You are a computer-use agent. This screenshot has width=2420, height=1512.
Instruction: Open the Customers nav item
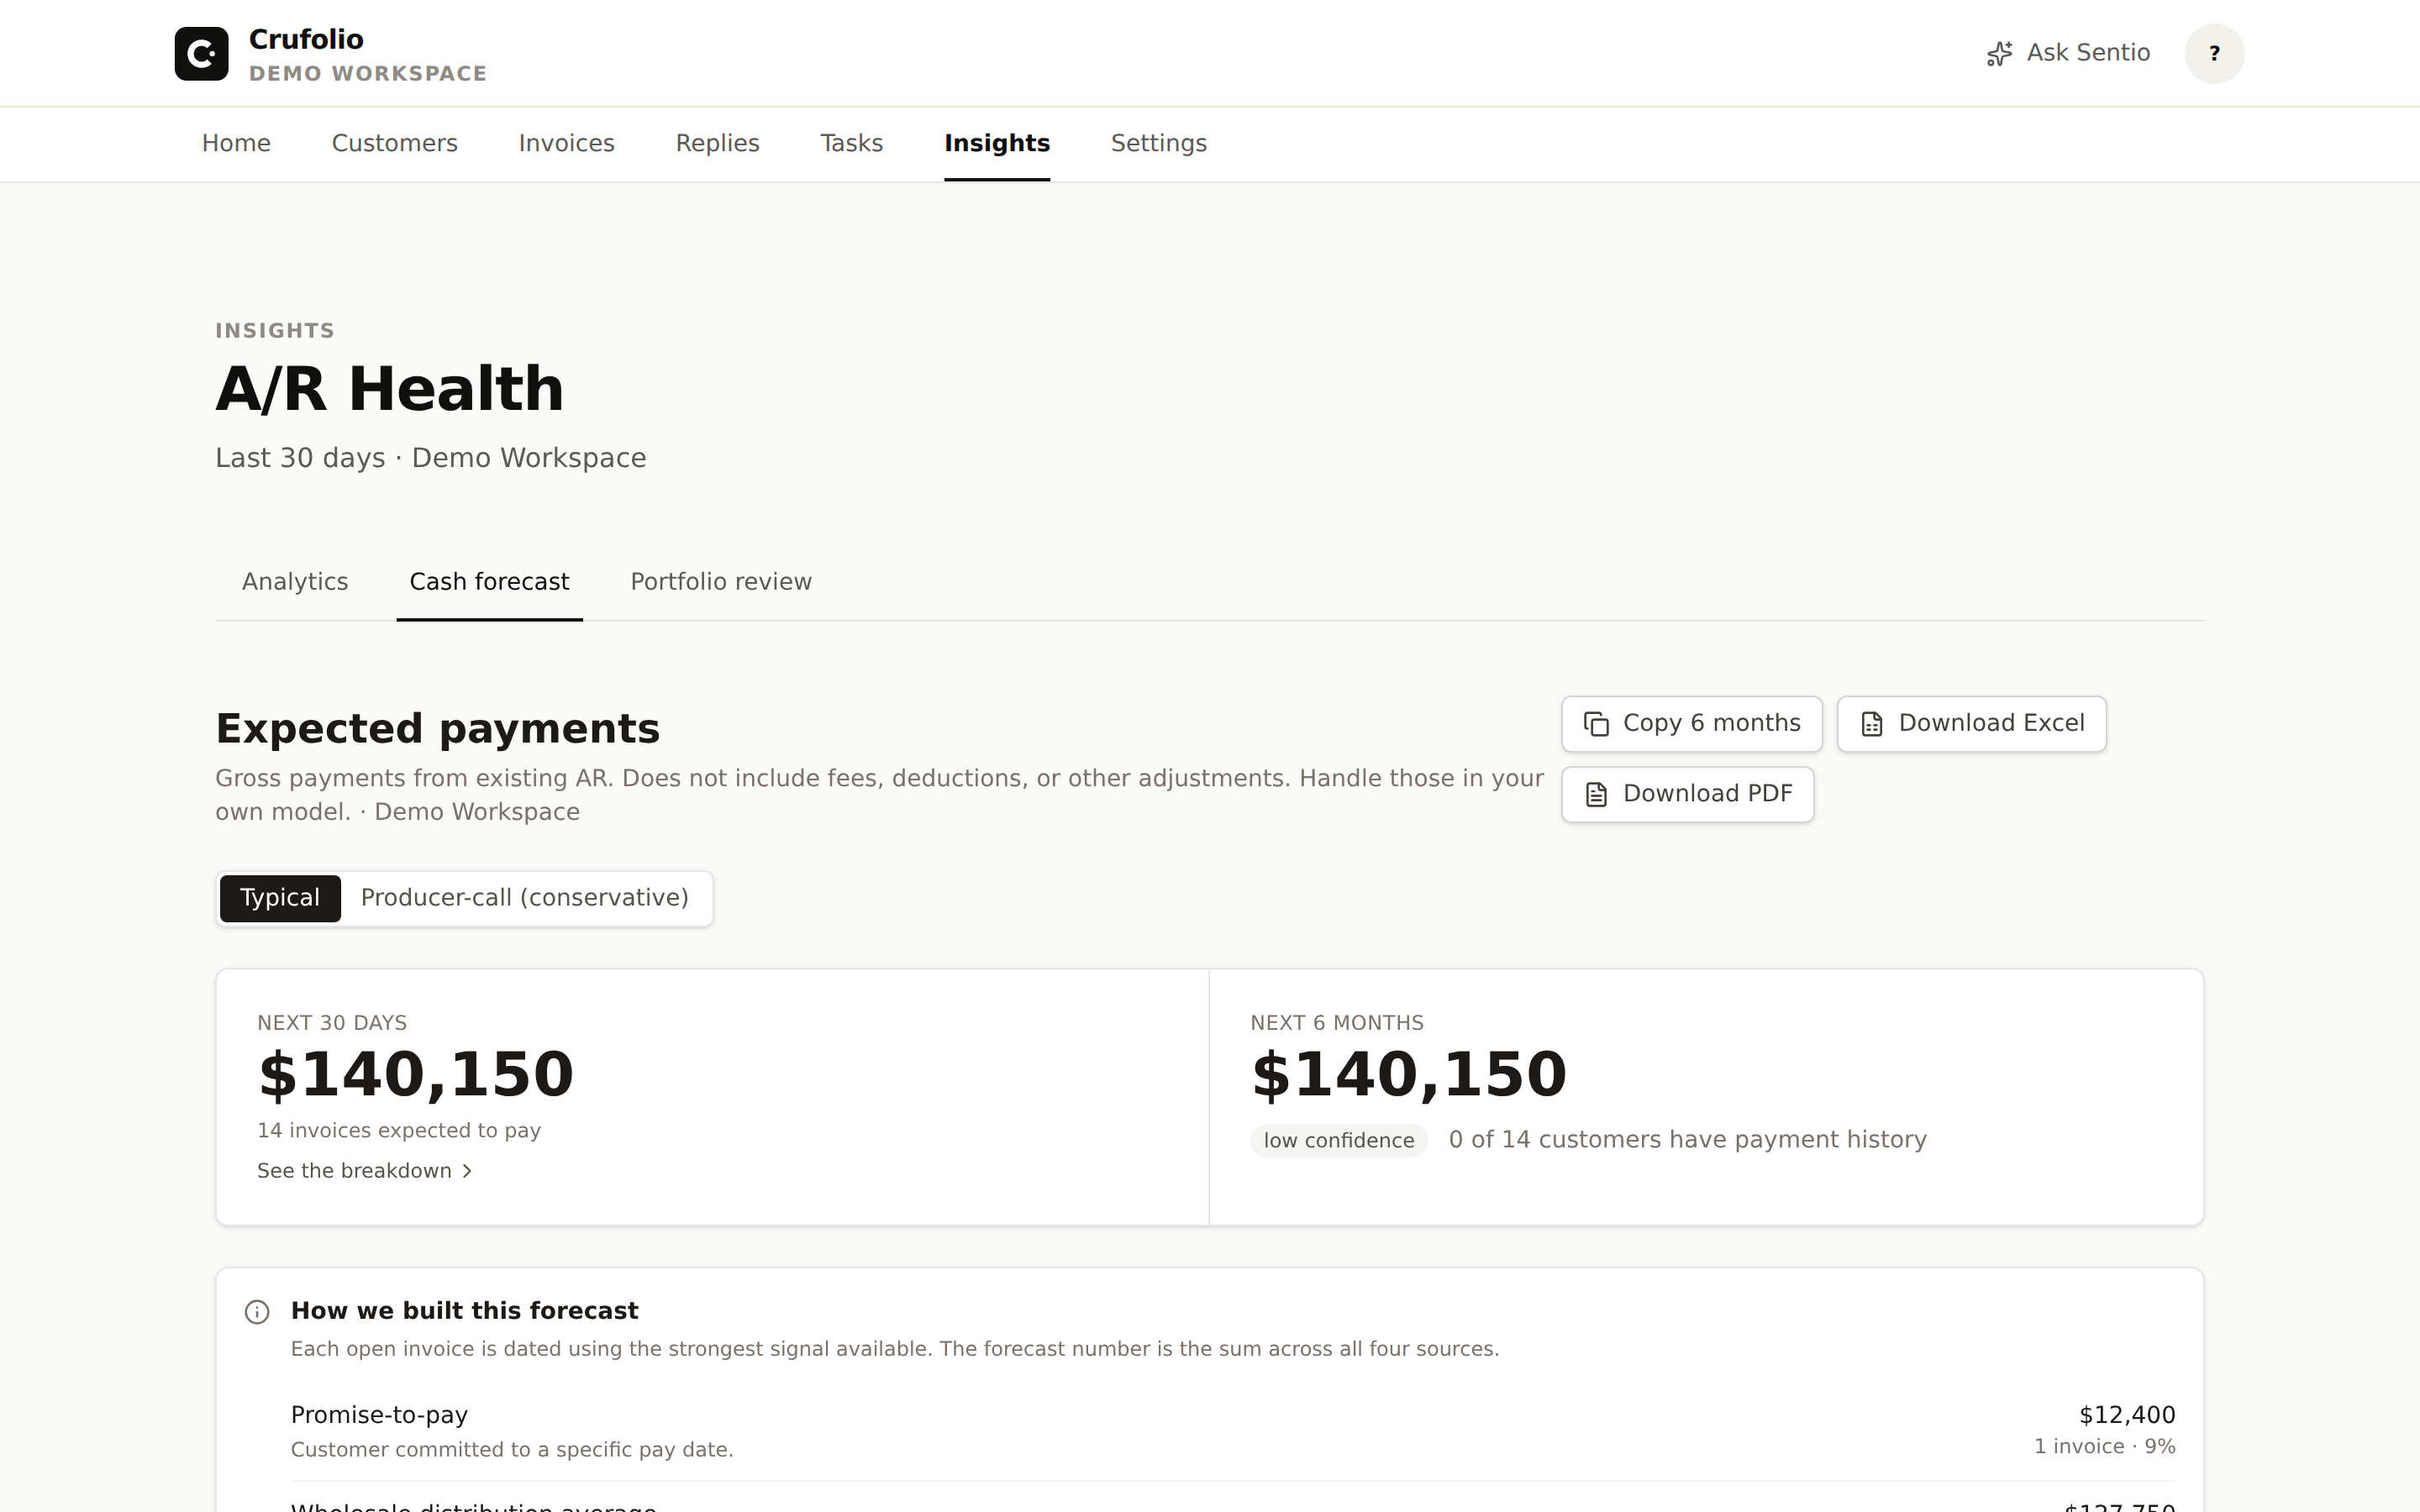pos(395,143)
